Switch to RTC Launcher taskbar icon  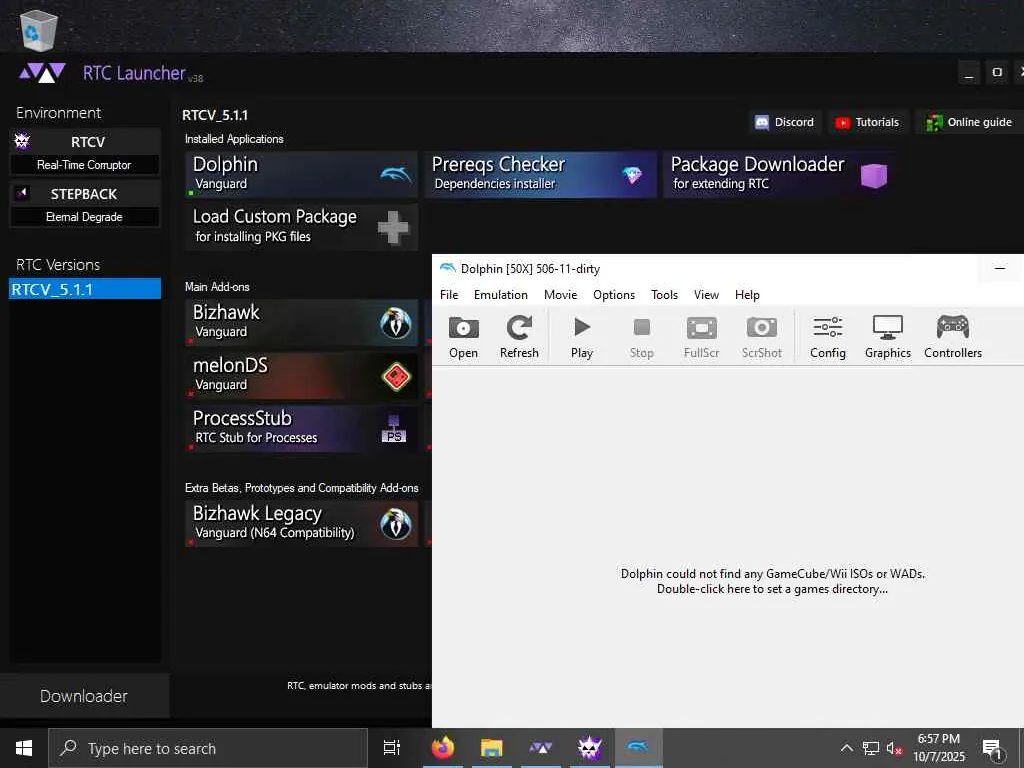coord(541,748)
